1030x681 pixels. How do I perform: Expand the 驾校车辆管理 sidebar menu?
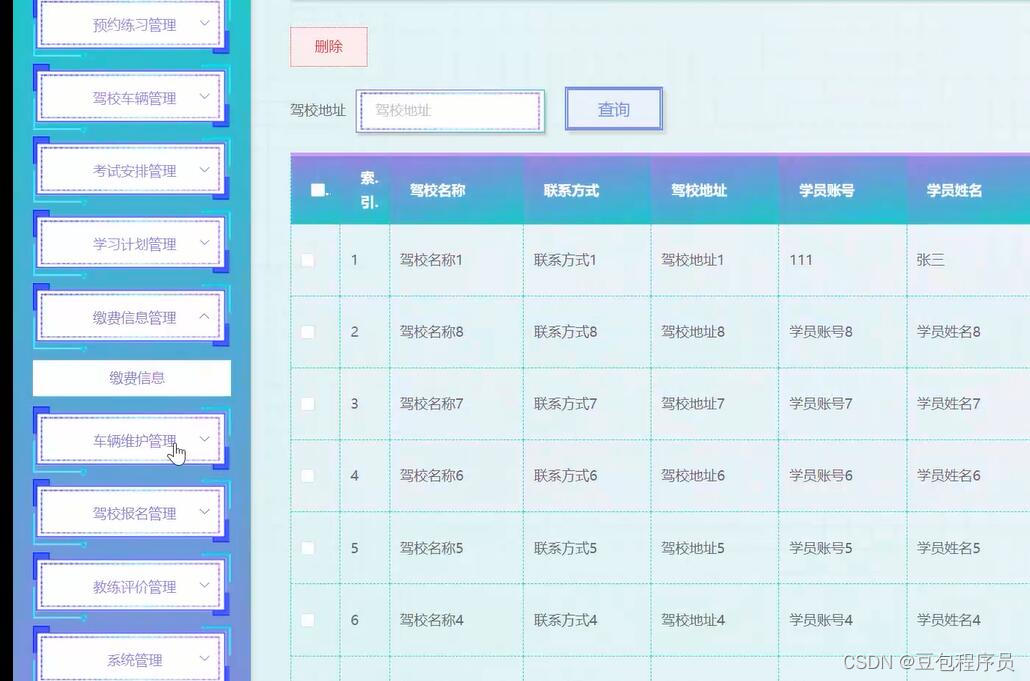point(129,97)
